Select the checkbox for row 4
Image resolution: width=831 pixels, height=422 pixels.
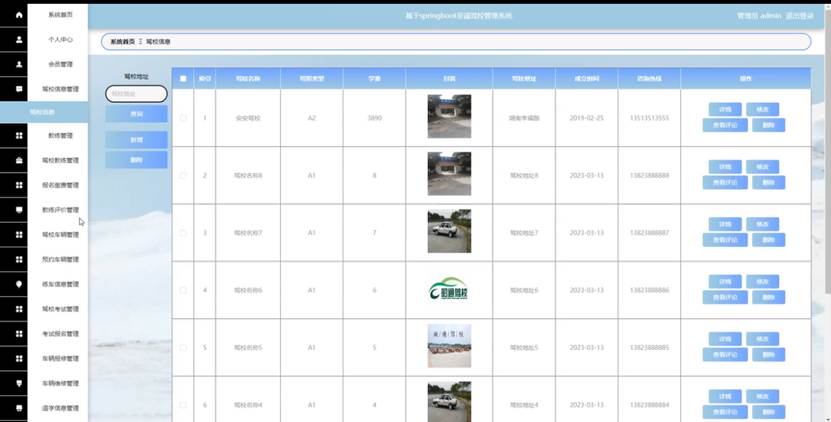coord(183,290)
